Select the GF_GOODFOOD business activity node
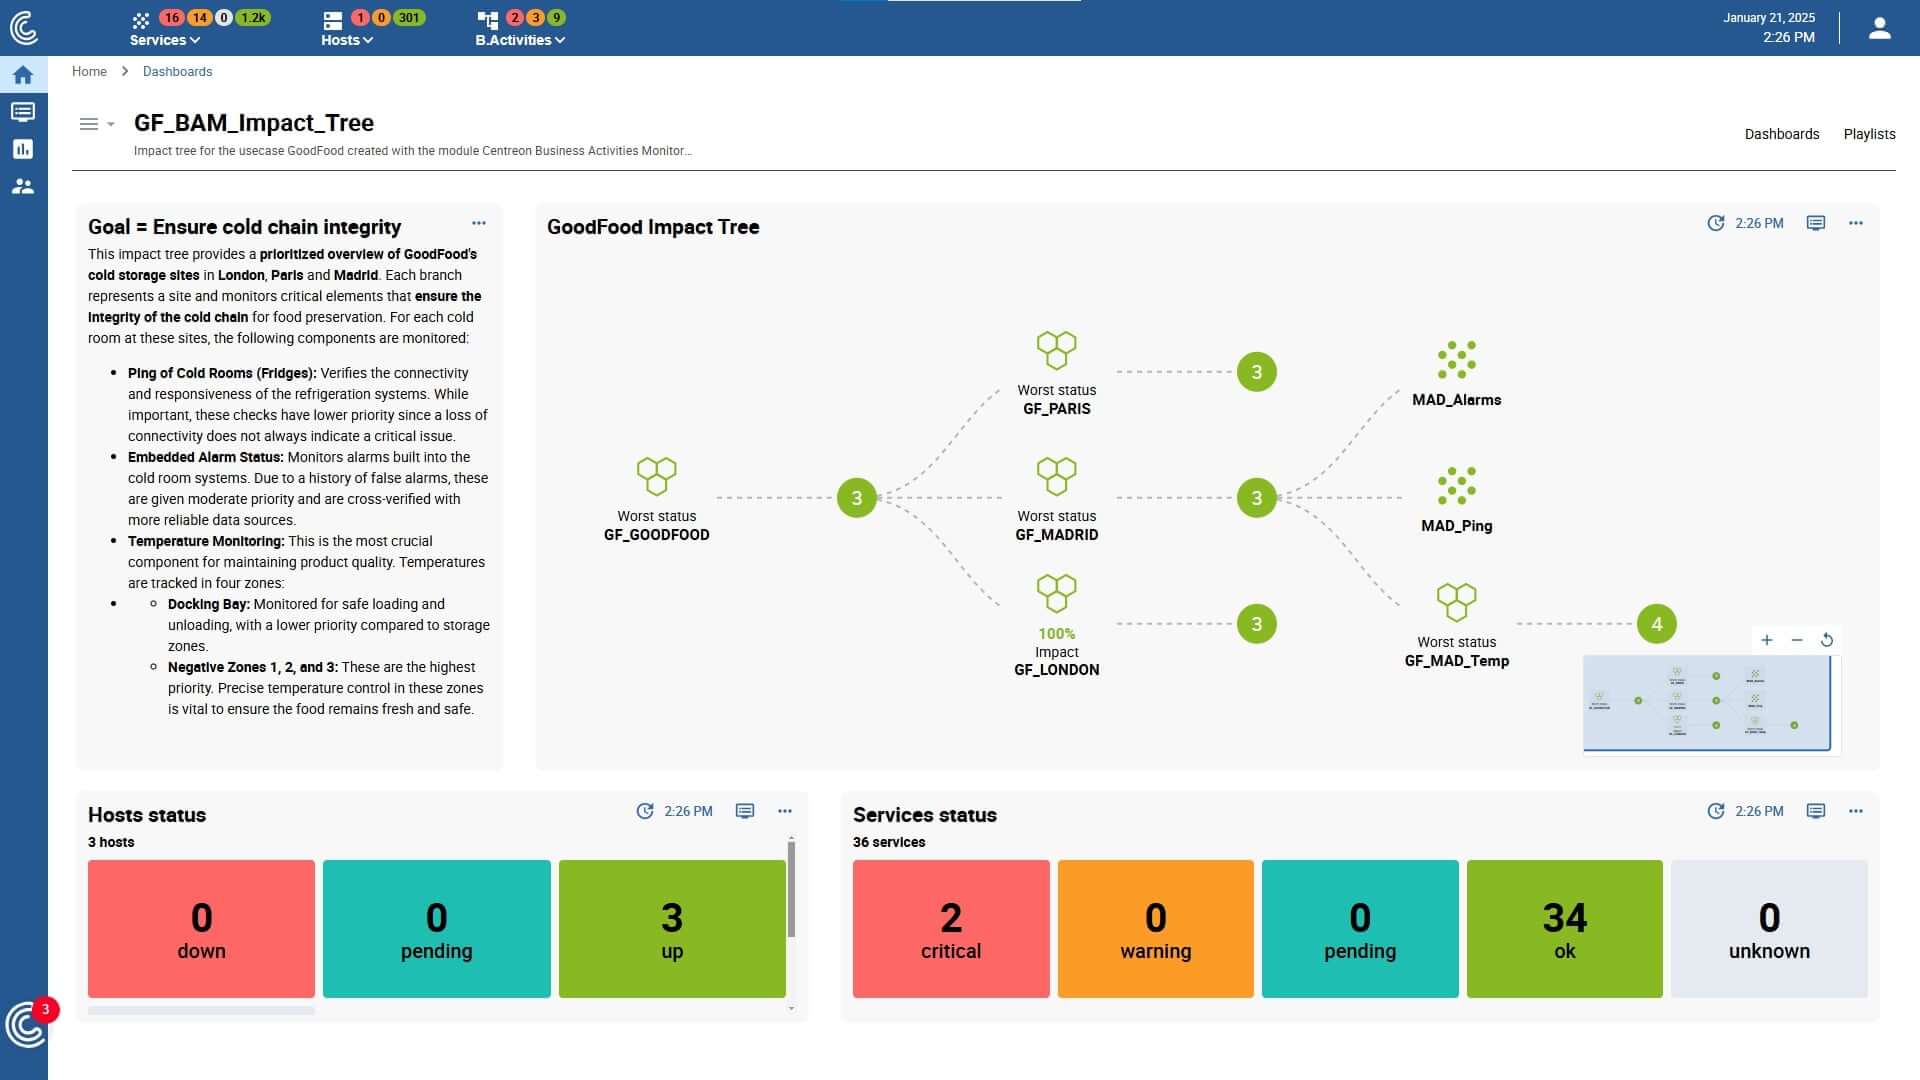The width and height of the screenshot is (1920, 1080). coord(657,499)
